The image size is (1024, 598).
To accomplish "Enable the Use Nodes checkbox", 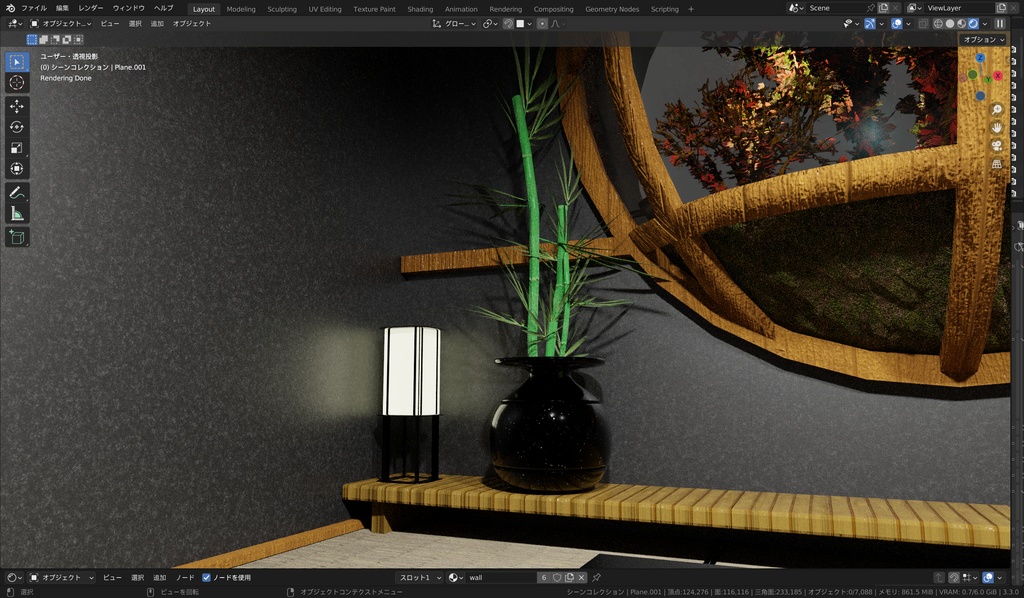I will pyautogui.click(x=206, y=578).
